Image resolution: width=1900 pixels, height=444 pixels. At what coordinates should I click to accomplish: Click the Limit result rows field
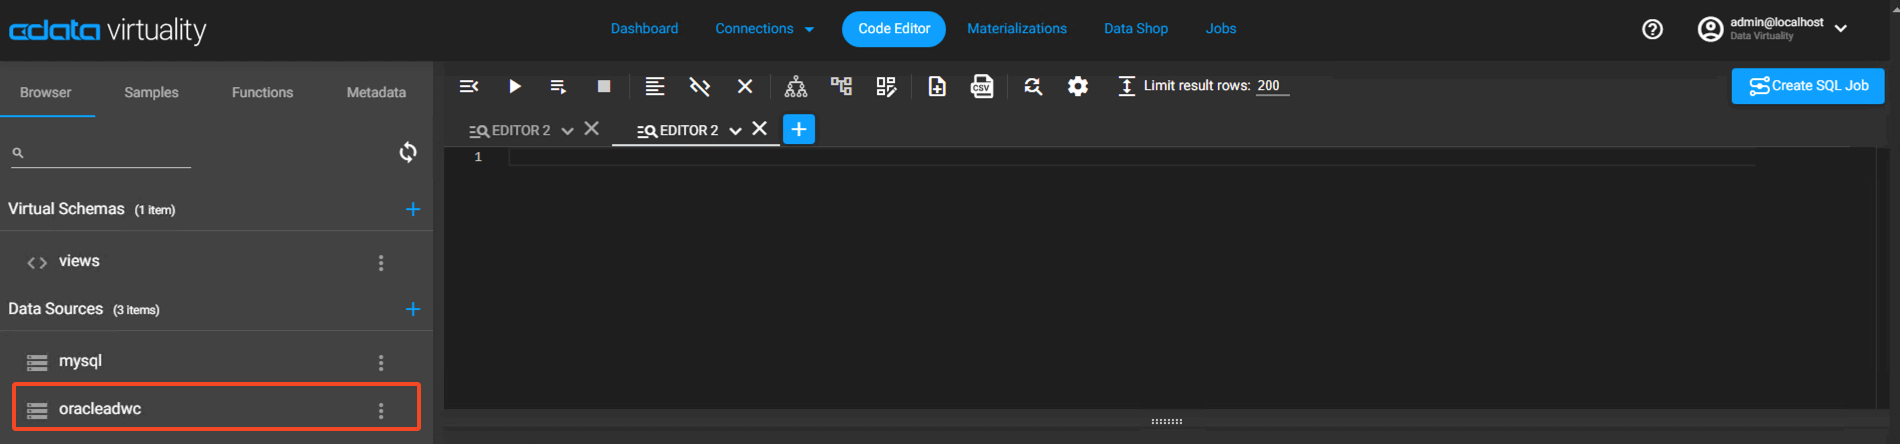tap(1271, 86)
